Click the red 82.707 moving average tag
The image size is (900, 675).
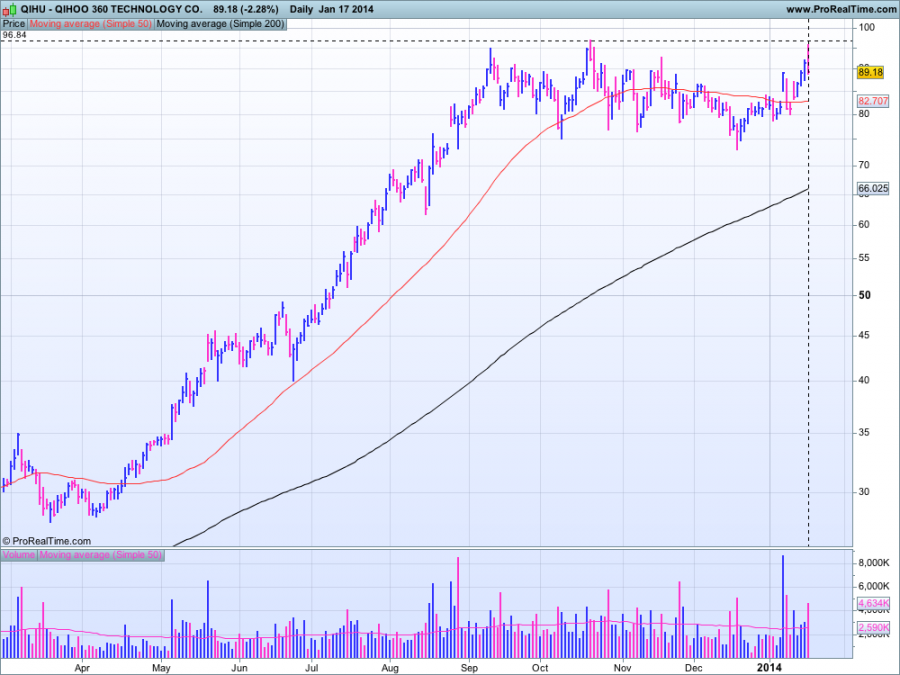tap(873, 101)
